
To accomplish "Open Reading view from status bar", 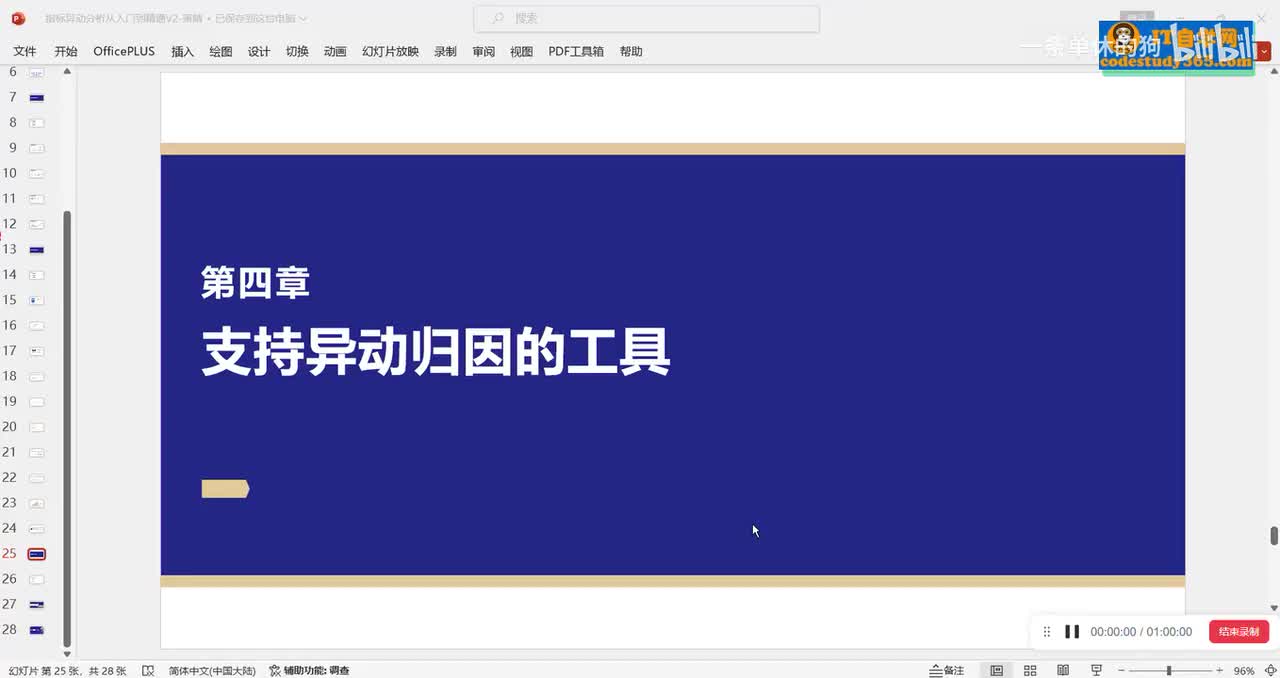I will pyautogui.click(x=1063, y=670).
